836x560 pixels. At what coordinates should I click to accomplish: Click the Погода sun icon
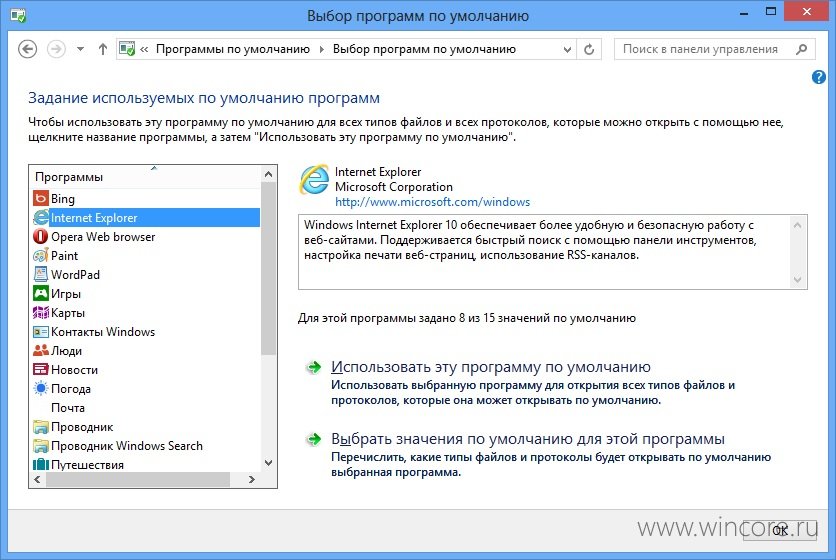pyautogui.click(x=41, y=388)
